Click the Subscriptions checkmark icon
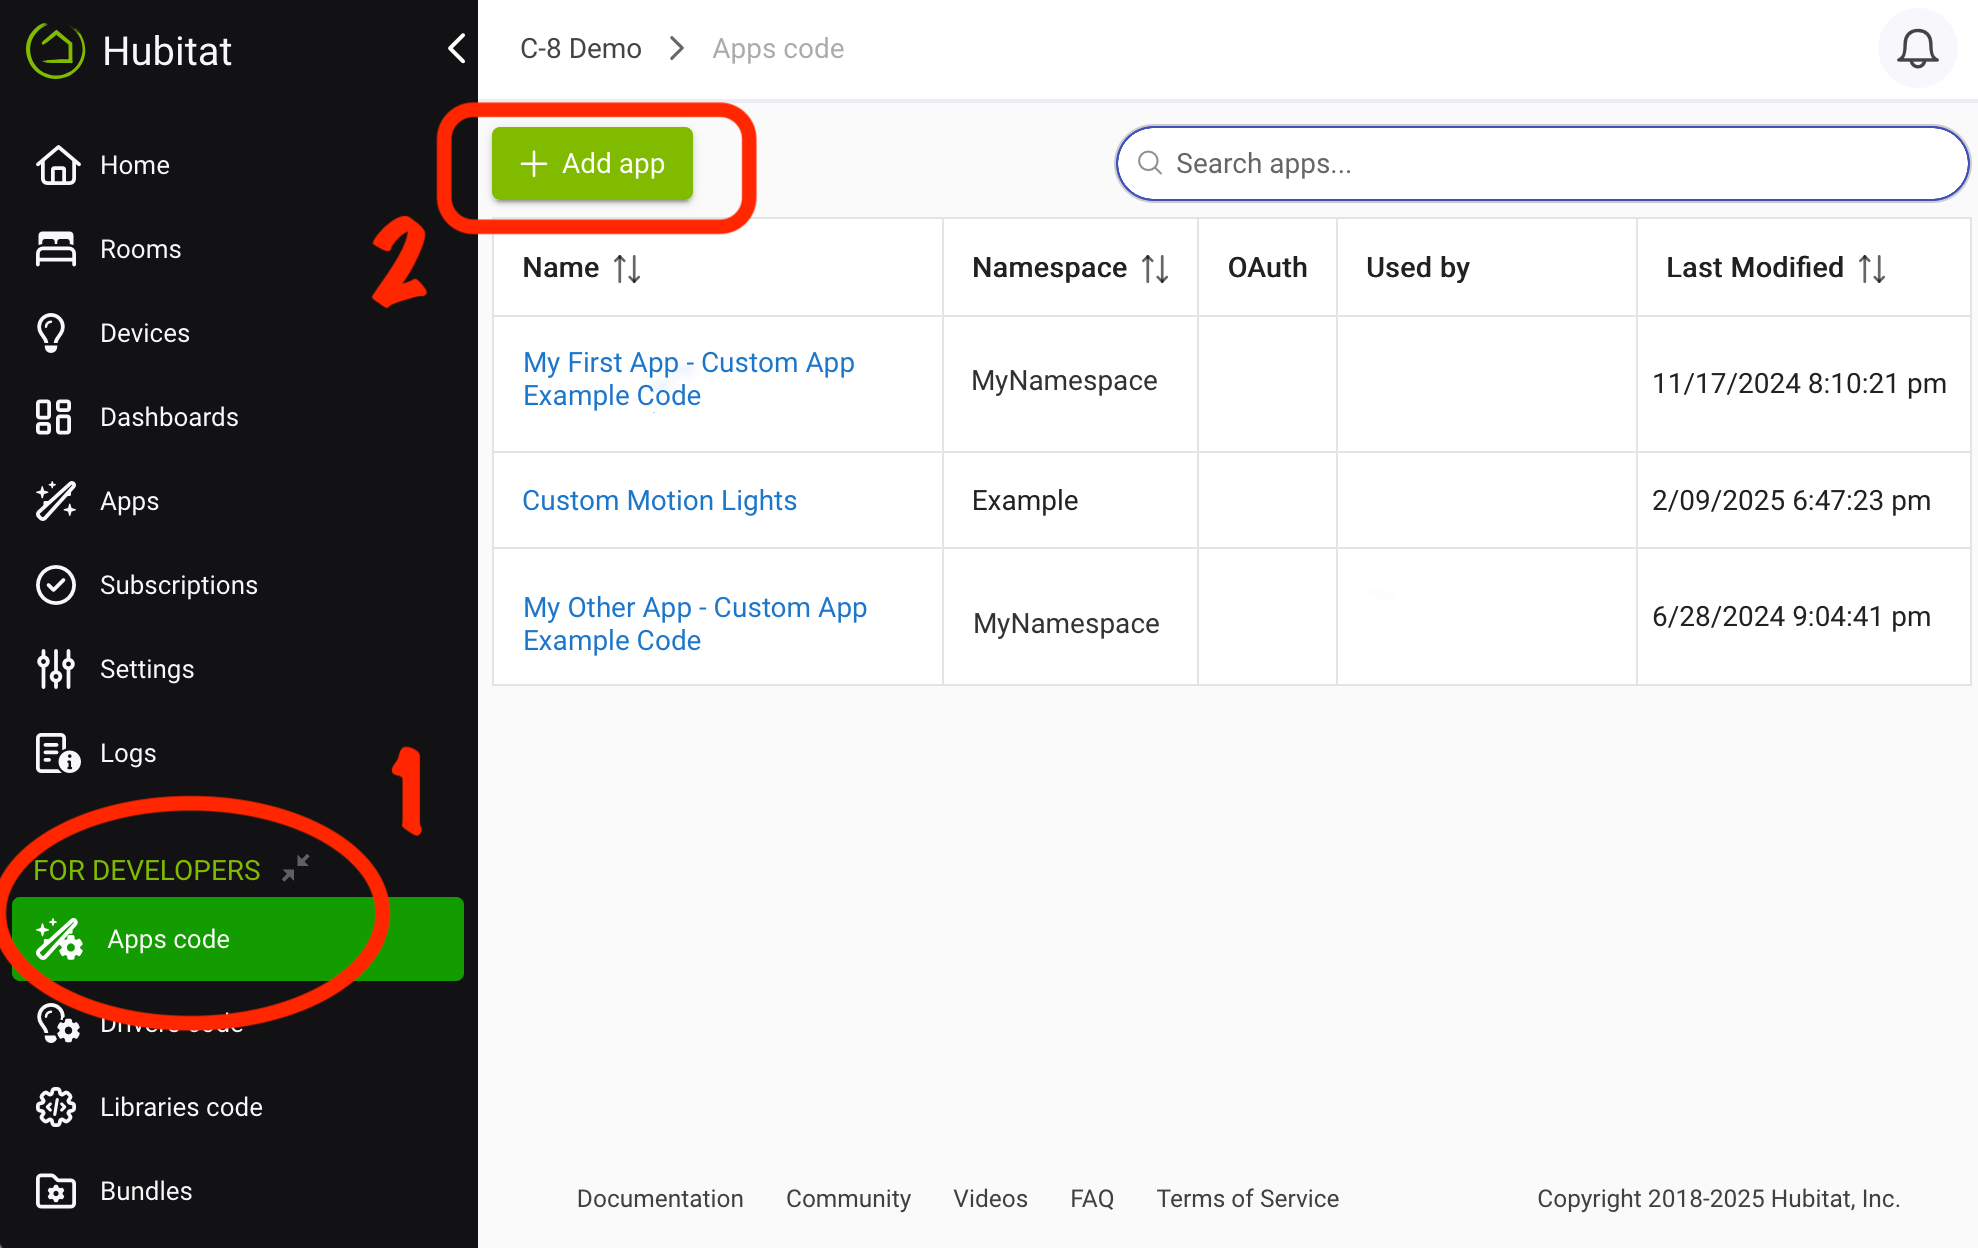 coord(56,585)
